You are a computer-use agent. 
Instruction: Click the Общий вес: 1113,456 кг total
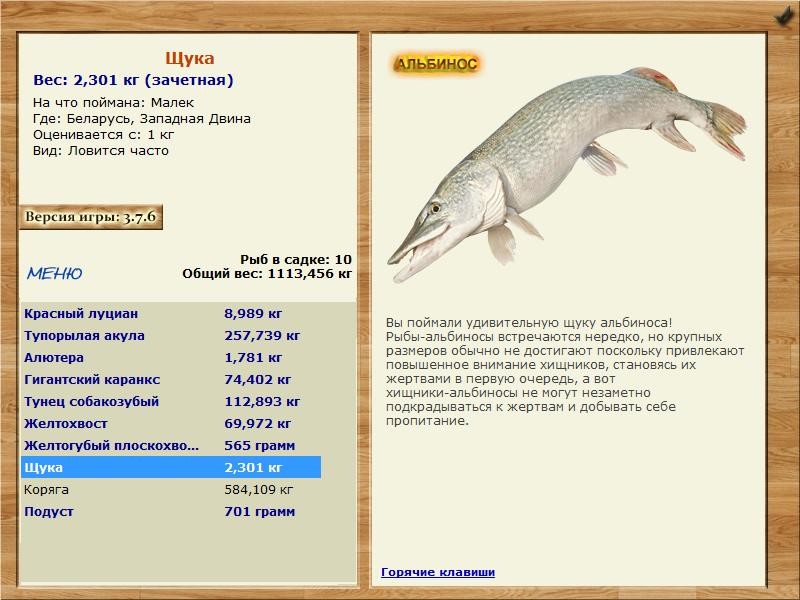(267, 273)
